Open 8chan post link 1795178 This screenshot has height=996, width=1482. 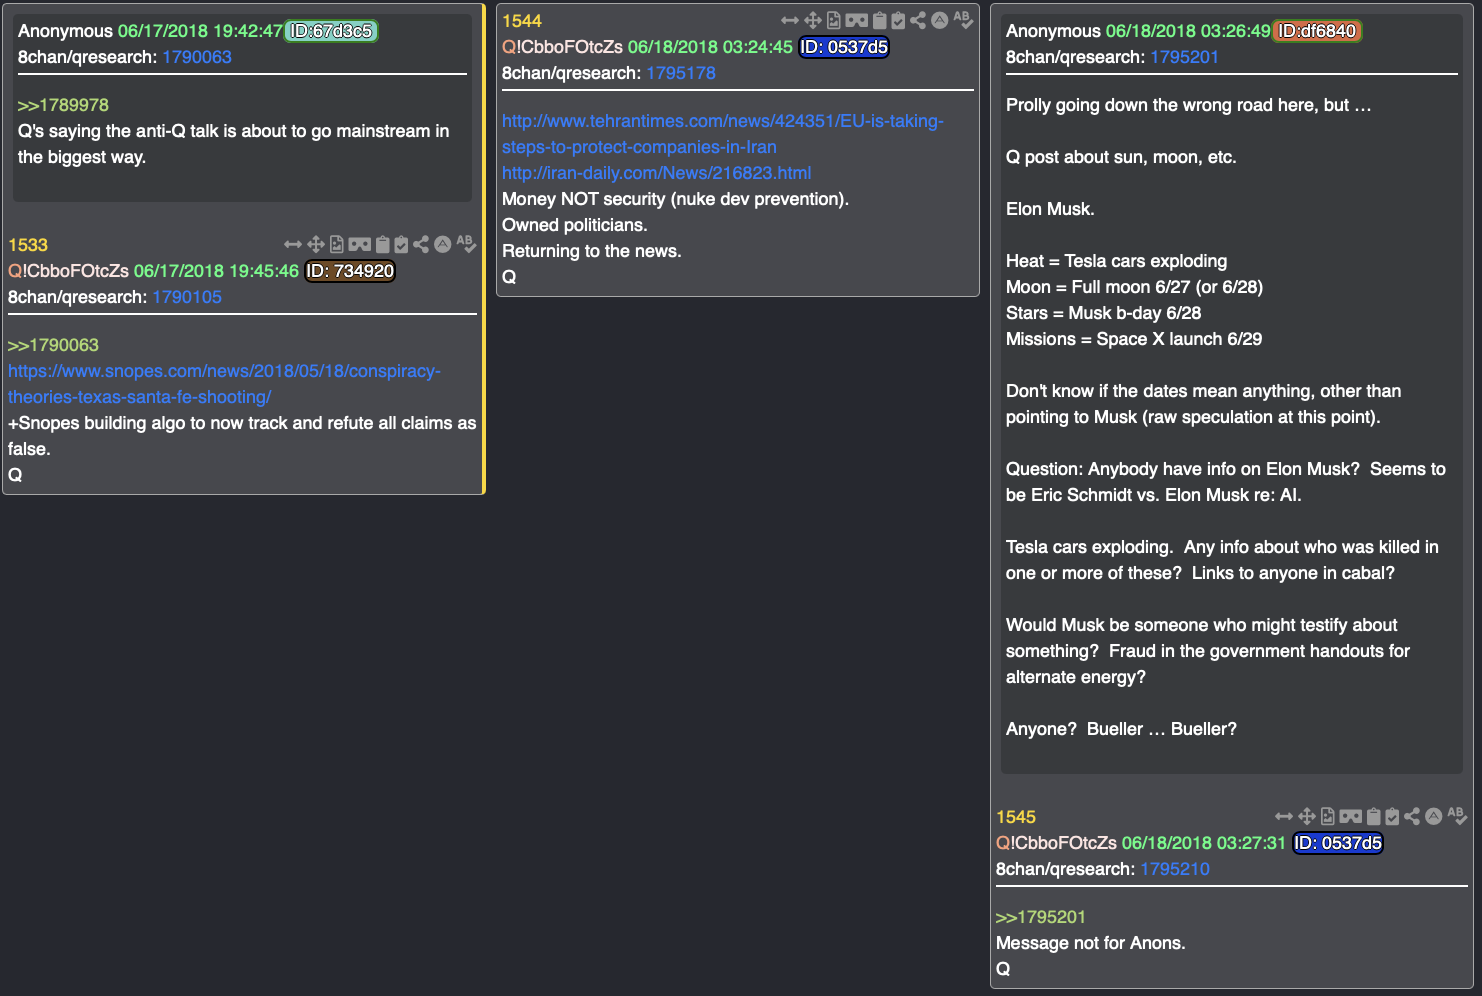681,73
